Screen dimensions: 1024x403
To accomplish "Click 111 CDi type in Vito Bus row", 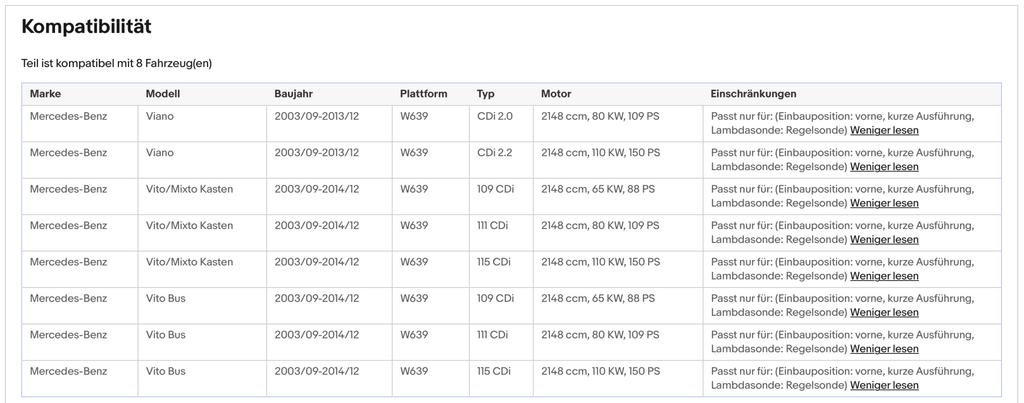I will click(x=492, y=335).
